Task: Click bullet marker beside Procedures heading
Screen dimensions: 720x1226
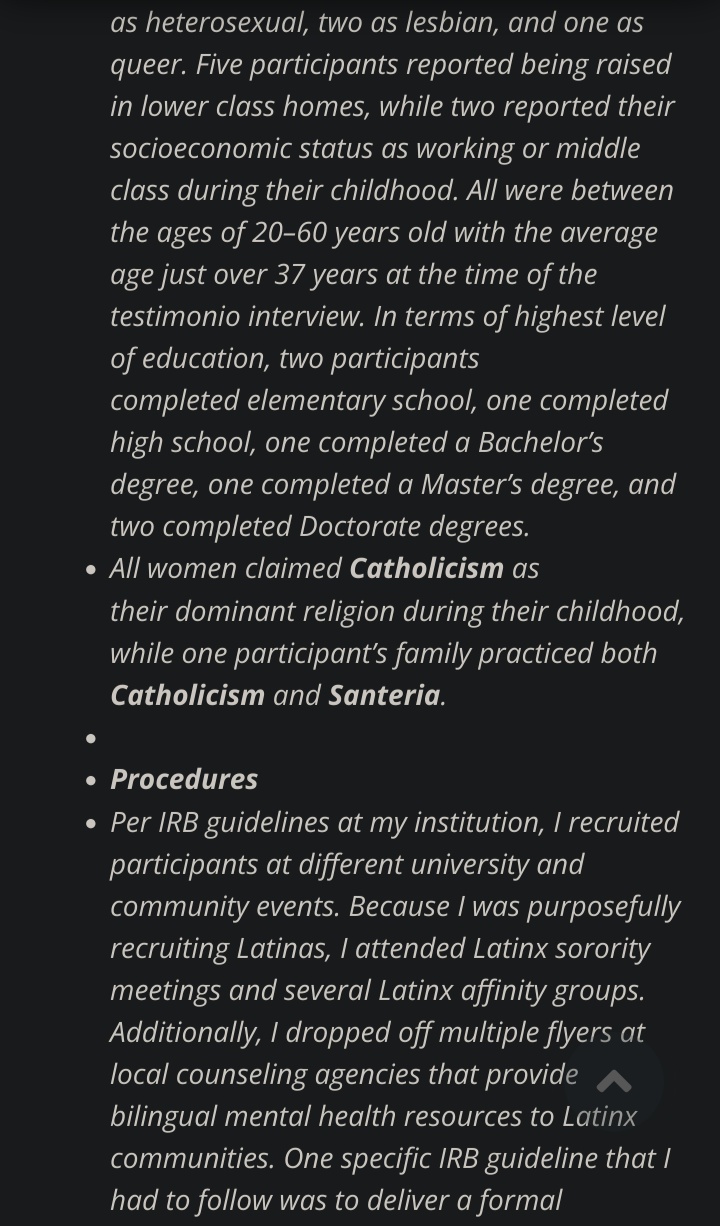Action: pos(91,780)
